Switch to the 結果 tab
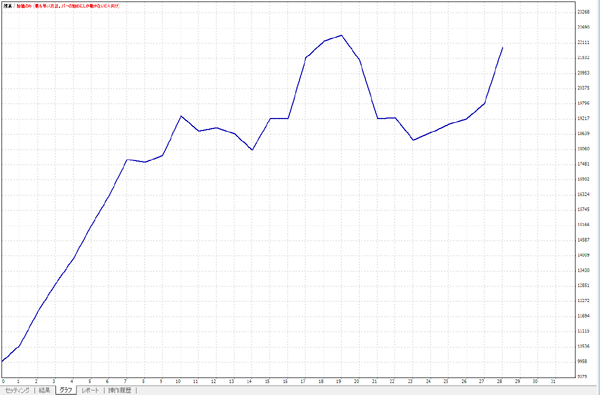Screen dimensions: 600x395 point(44,390)
